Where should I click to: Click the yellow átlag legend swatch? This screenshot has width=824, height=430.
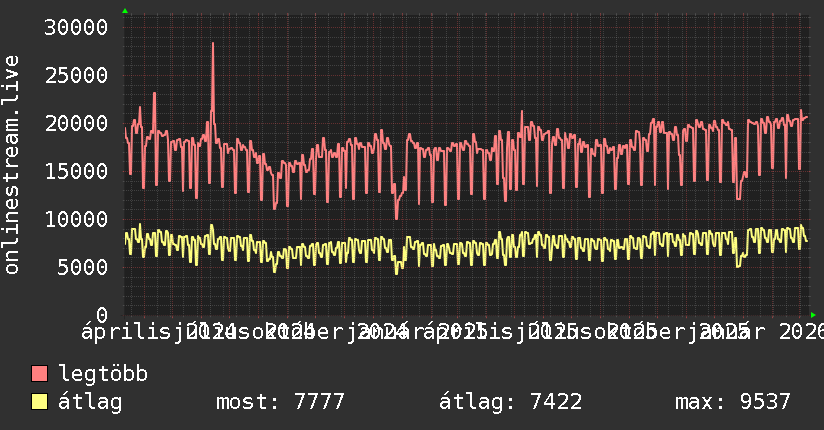[x=39, y=402]
